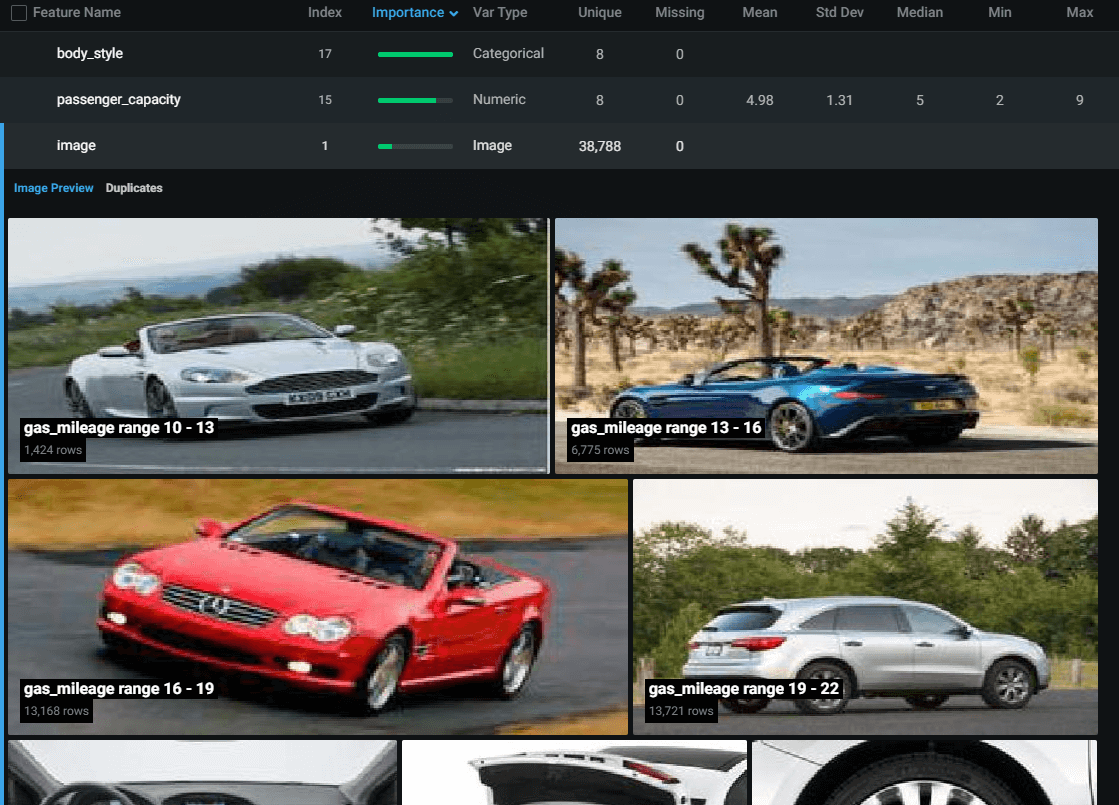Open the red Mercedes image, range 16 - 19

tap(318, 607)
